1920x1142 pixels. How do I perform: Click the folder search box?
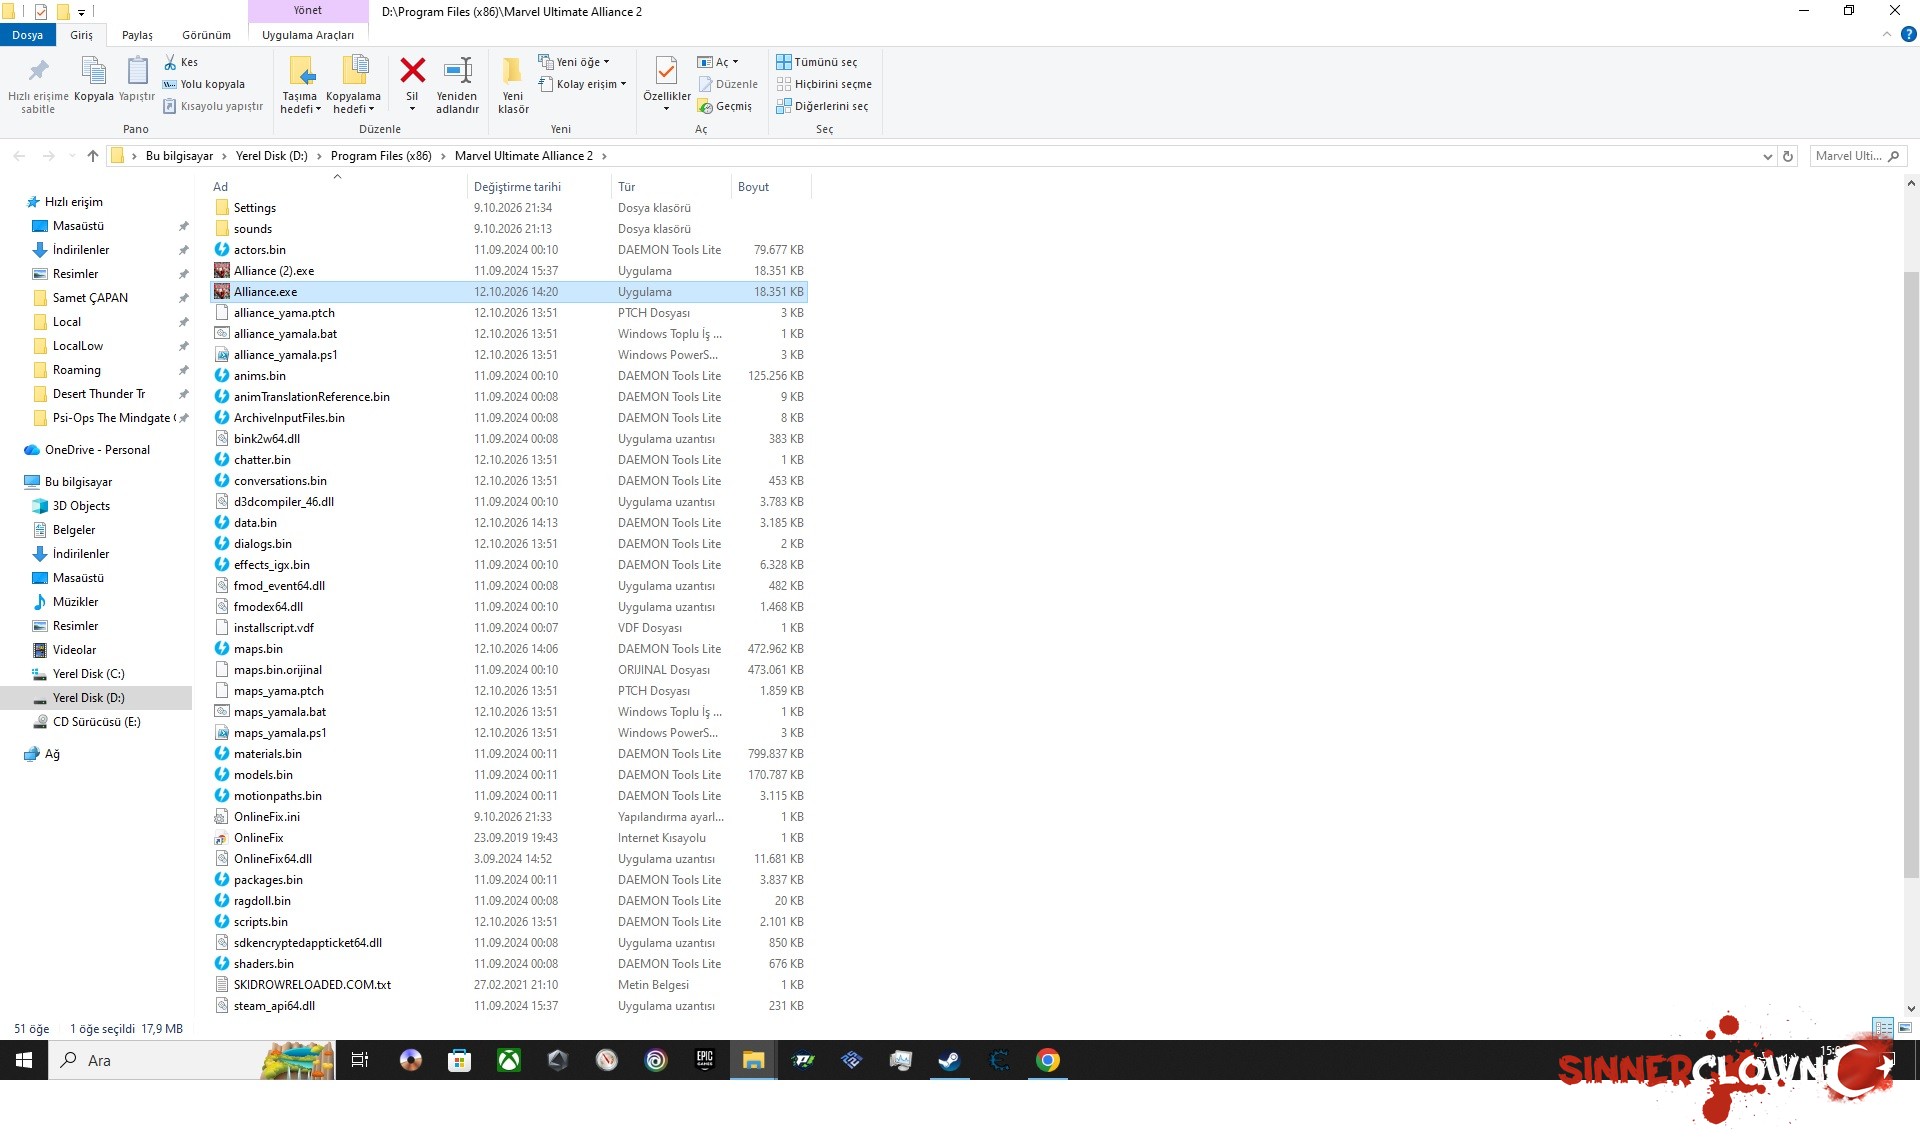click(1858, 156)
